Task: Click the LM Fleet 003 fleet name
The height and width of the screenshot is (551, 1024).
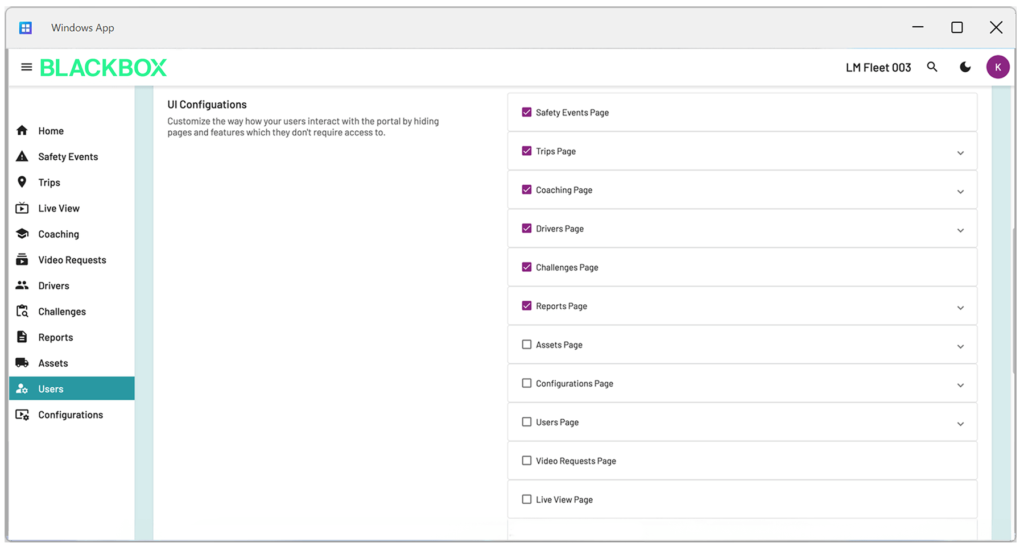Action: (x=878, y=67)
